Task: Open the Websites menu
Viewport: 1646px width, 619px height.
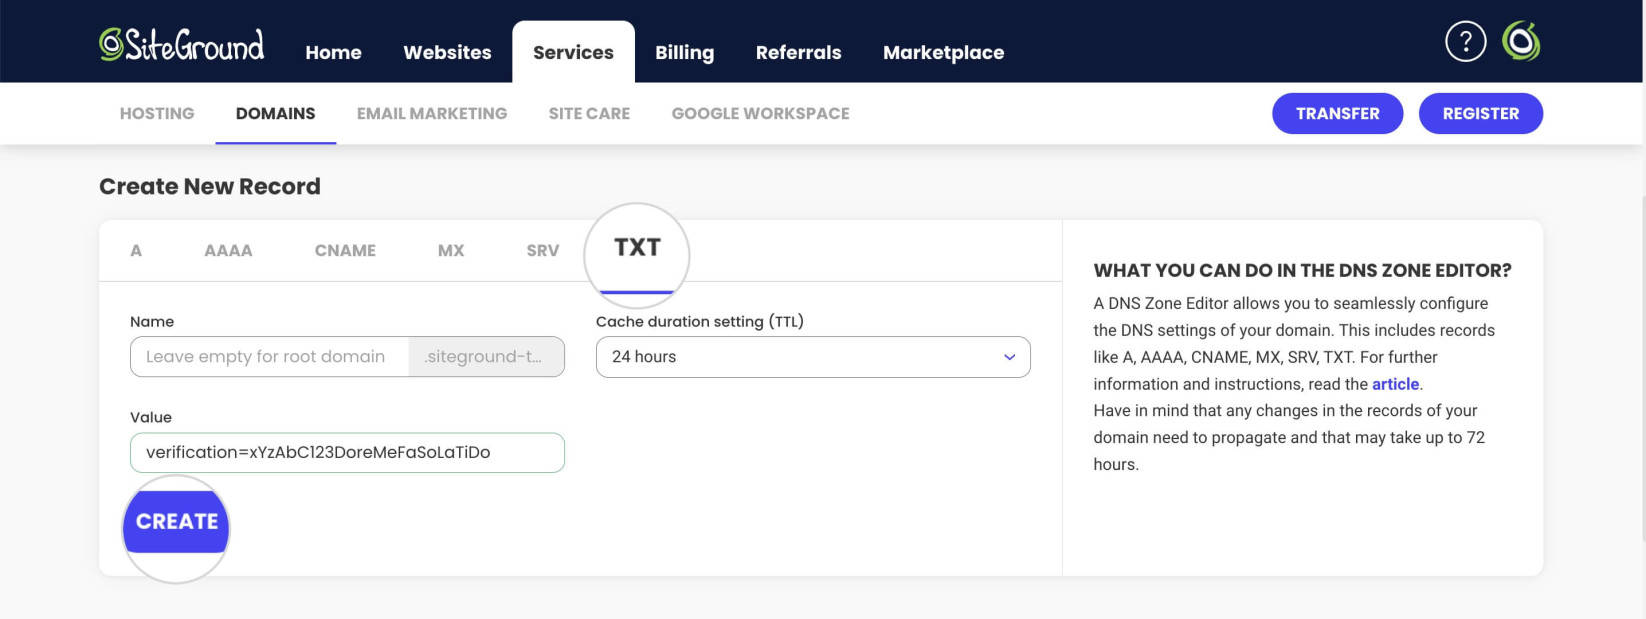Action: click(447, 52)
